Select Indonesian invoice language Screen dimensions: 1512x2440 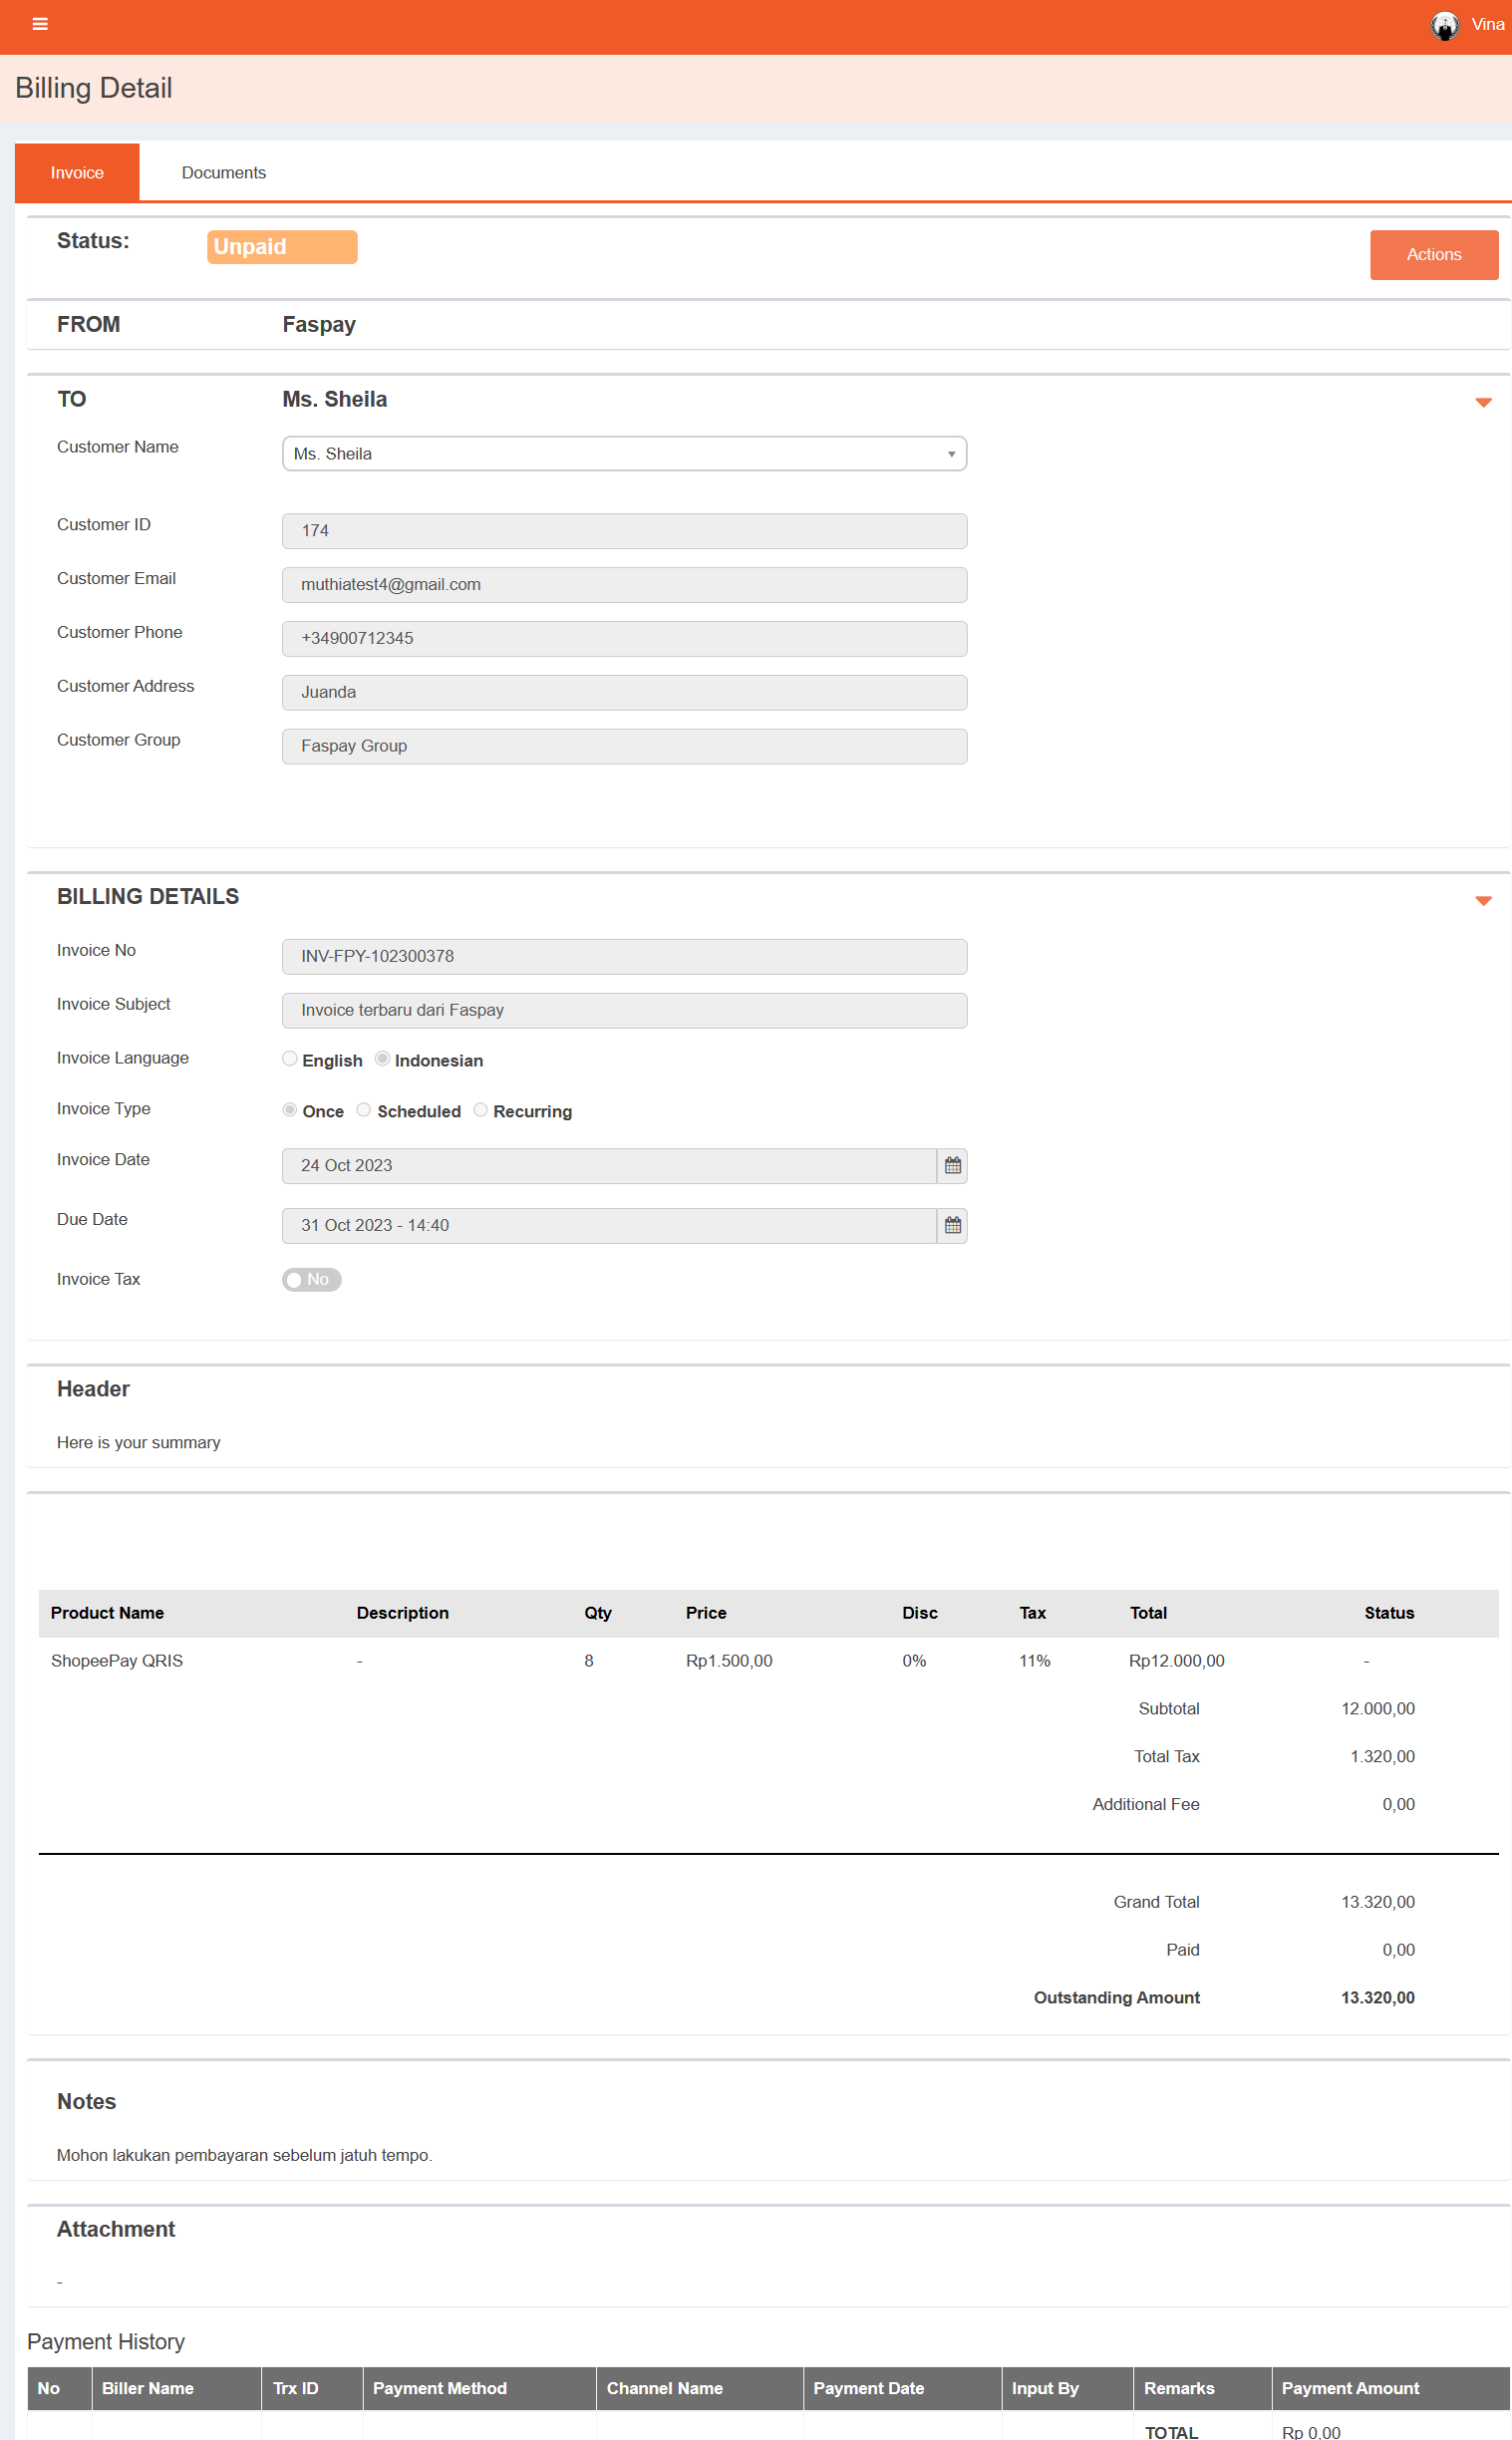(382, 1059)
